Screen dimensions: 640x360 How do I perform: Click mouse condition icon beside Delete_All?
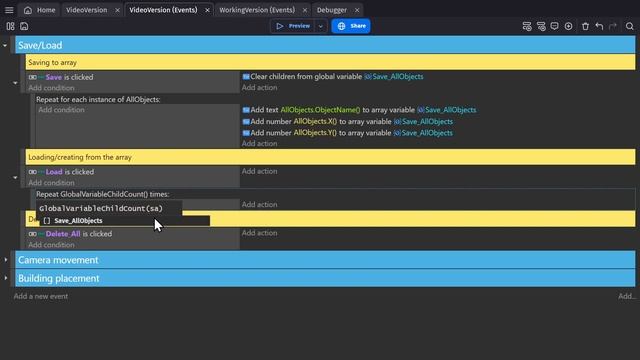coord(33,234)
